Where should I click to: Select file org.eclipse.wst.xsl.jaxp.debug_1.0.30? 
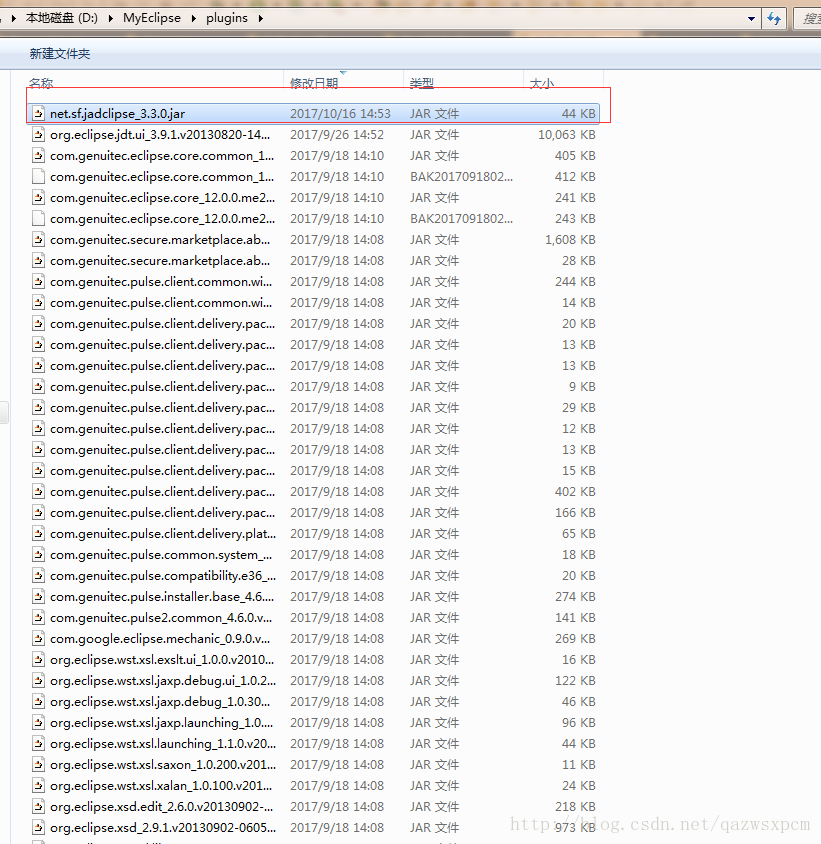160,701
